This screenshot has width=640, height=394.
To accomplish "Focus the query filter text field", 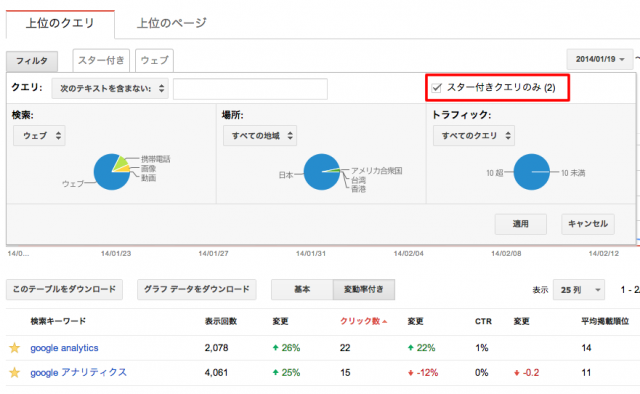I will point(250,89).
